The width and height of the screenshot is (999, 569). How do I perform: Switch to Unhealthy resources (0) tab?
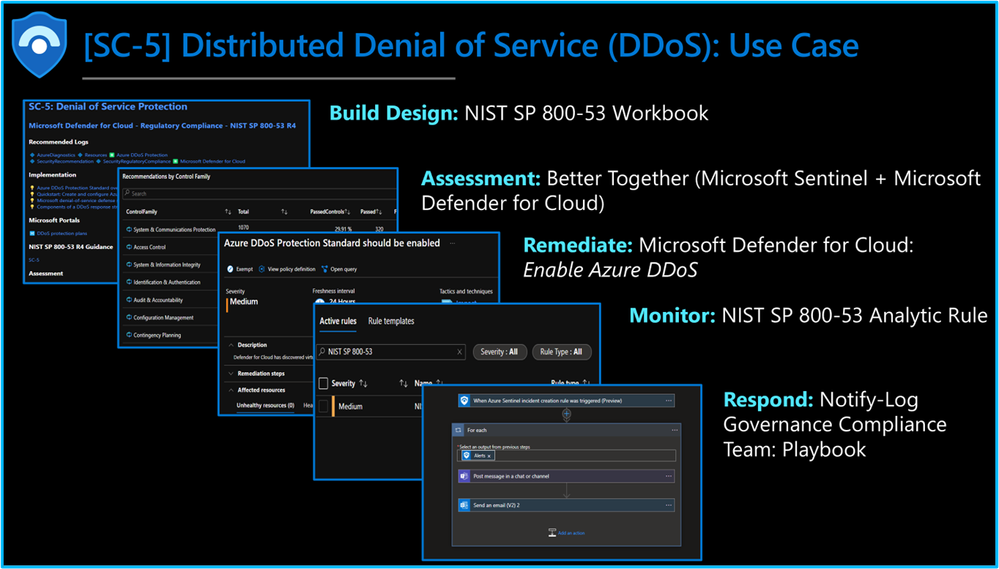coord(265,405)
